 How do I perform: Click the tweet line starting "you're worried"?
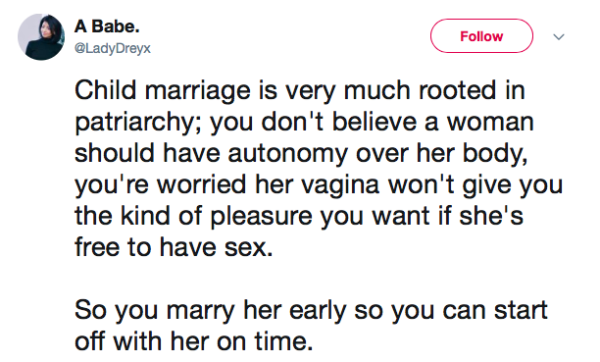click(x=319, y=185)
